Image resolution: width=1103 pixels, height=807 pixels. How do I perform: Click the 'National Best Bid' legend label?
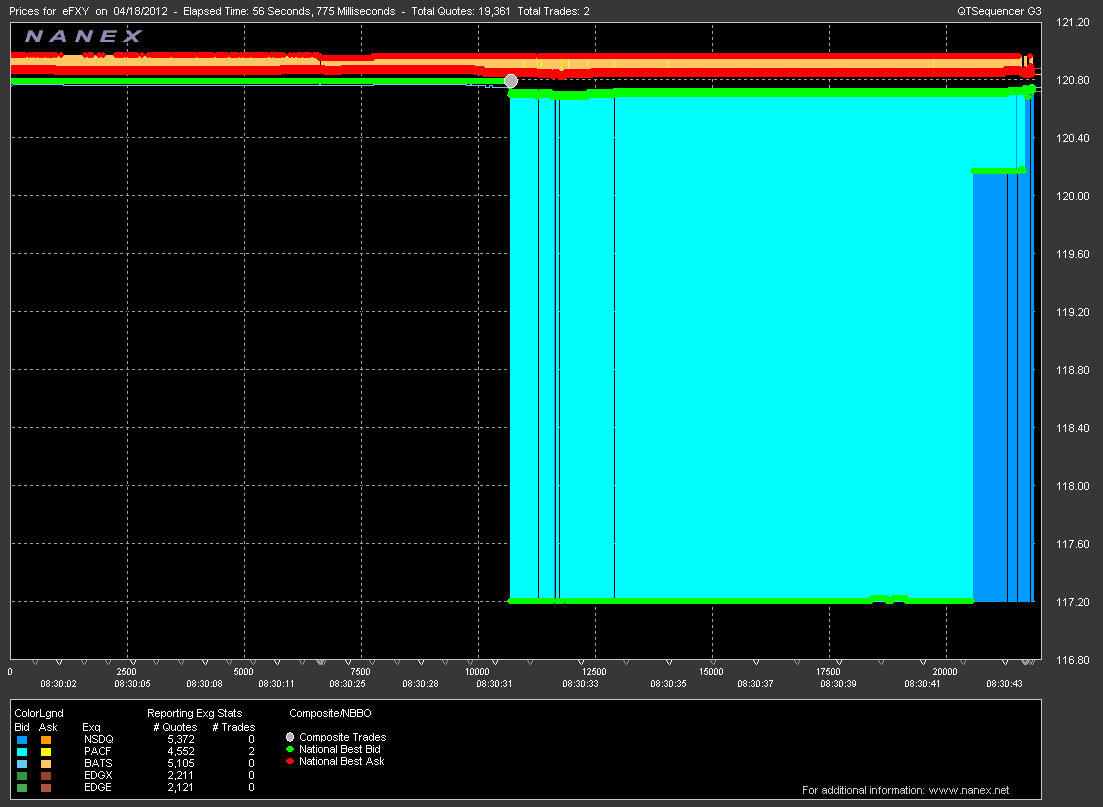coord(340,749)
